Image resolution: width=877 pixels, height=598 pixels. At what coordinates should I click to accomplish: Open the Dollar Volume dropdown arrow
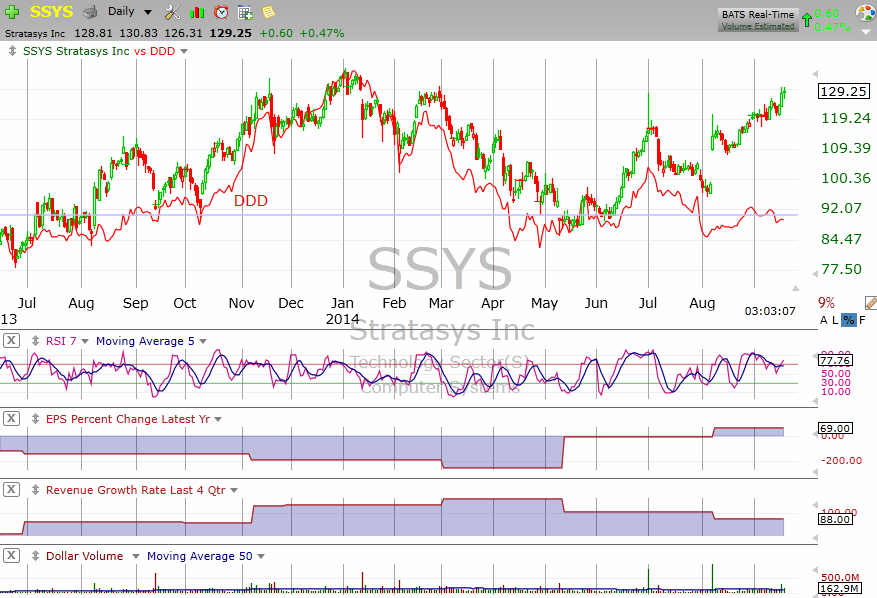135,557
